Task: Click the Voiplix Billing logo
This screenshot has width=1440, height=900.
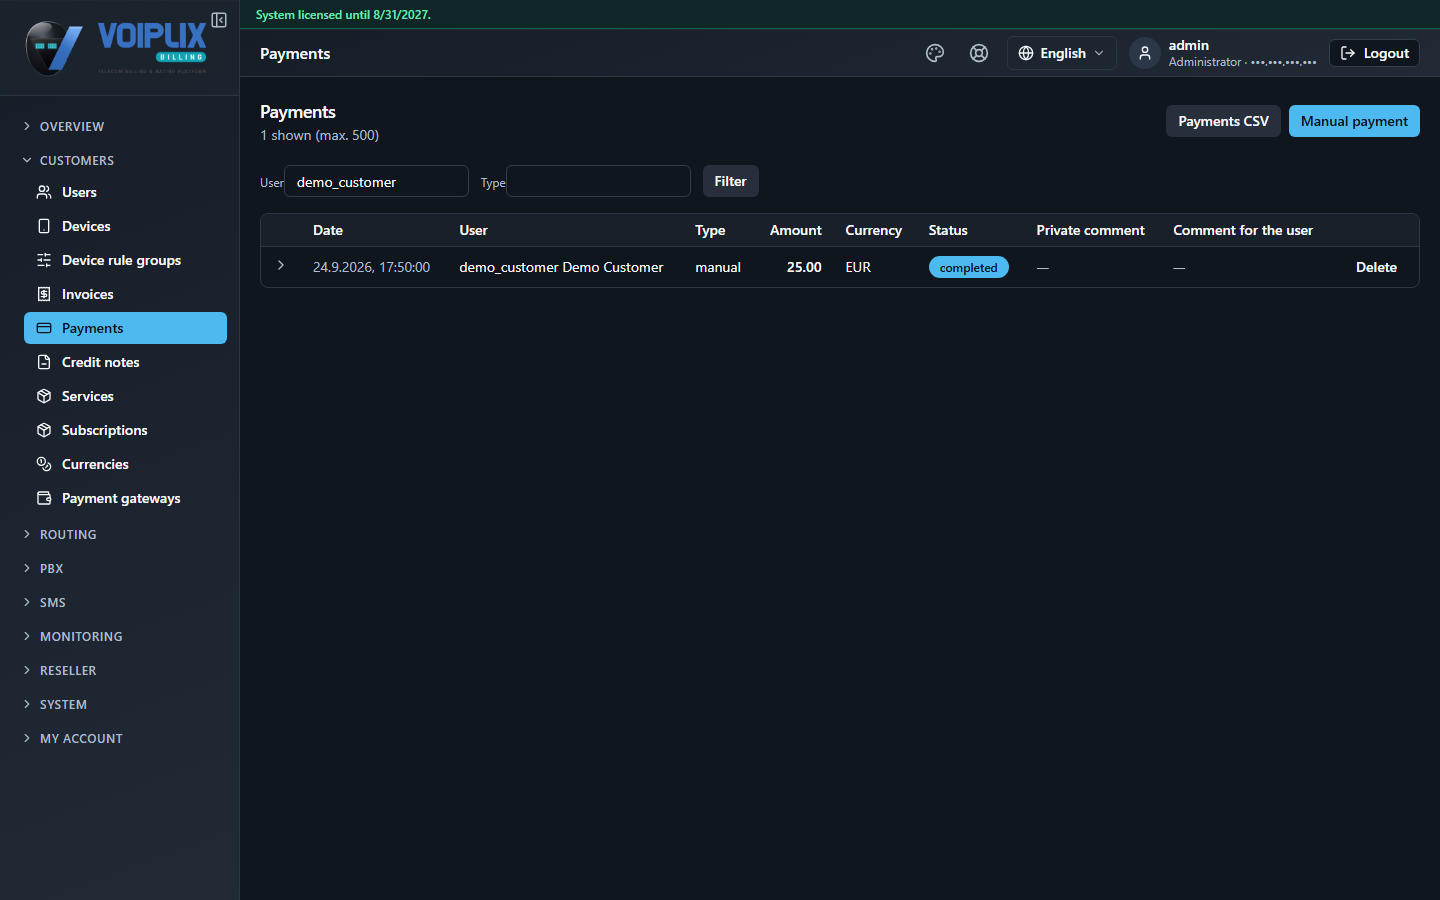Action: coord(116,48)
